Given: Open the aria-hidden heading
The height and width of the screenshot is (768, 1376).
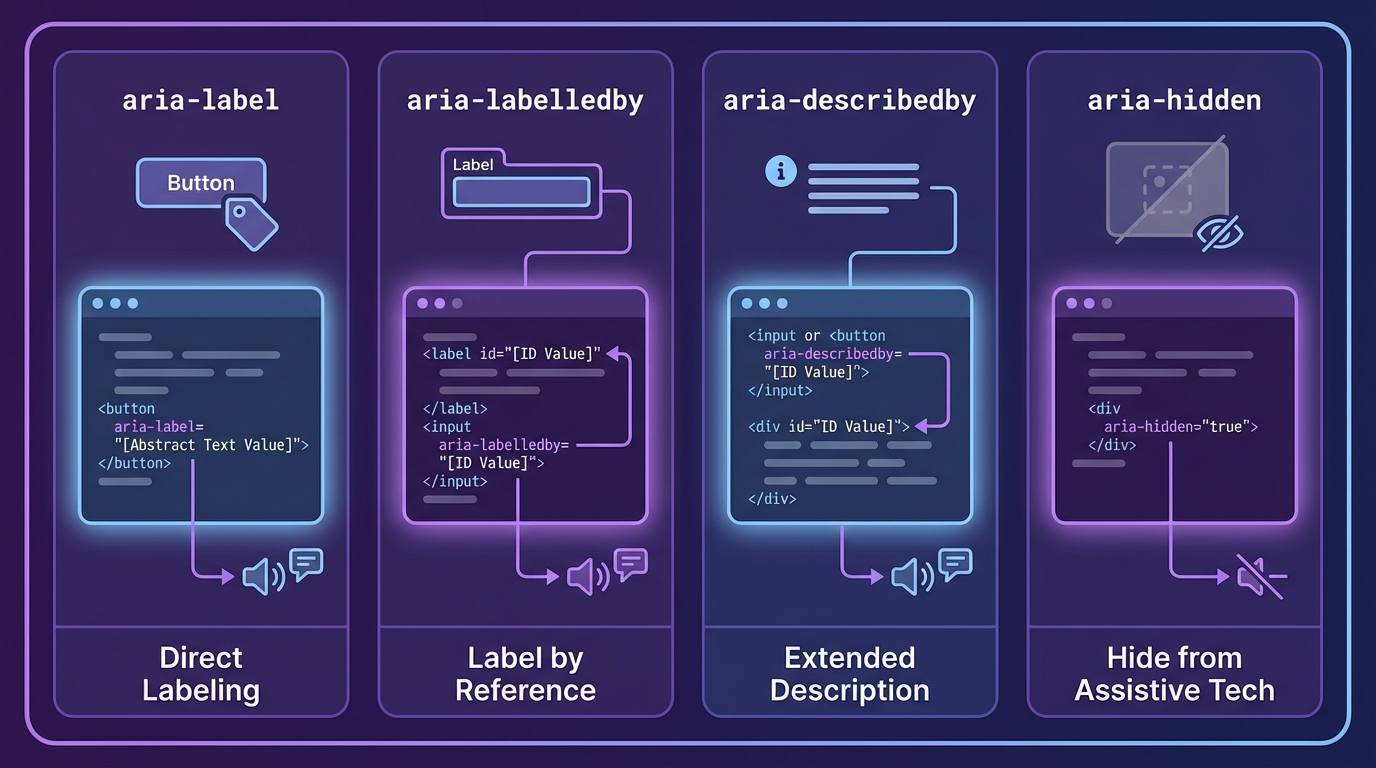Looking at the screenshot, I should click(1174, 100).
